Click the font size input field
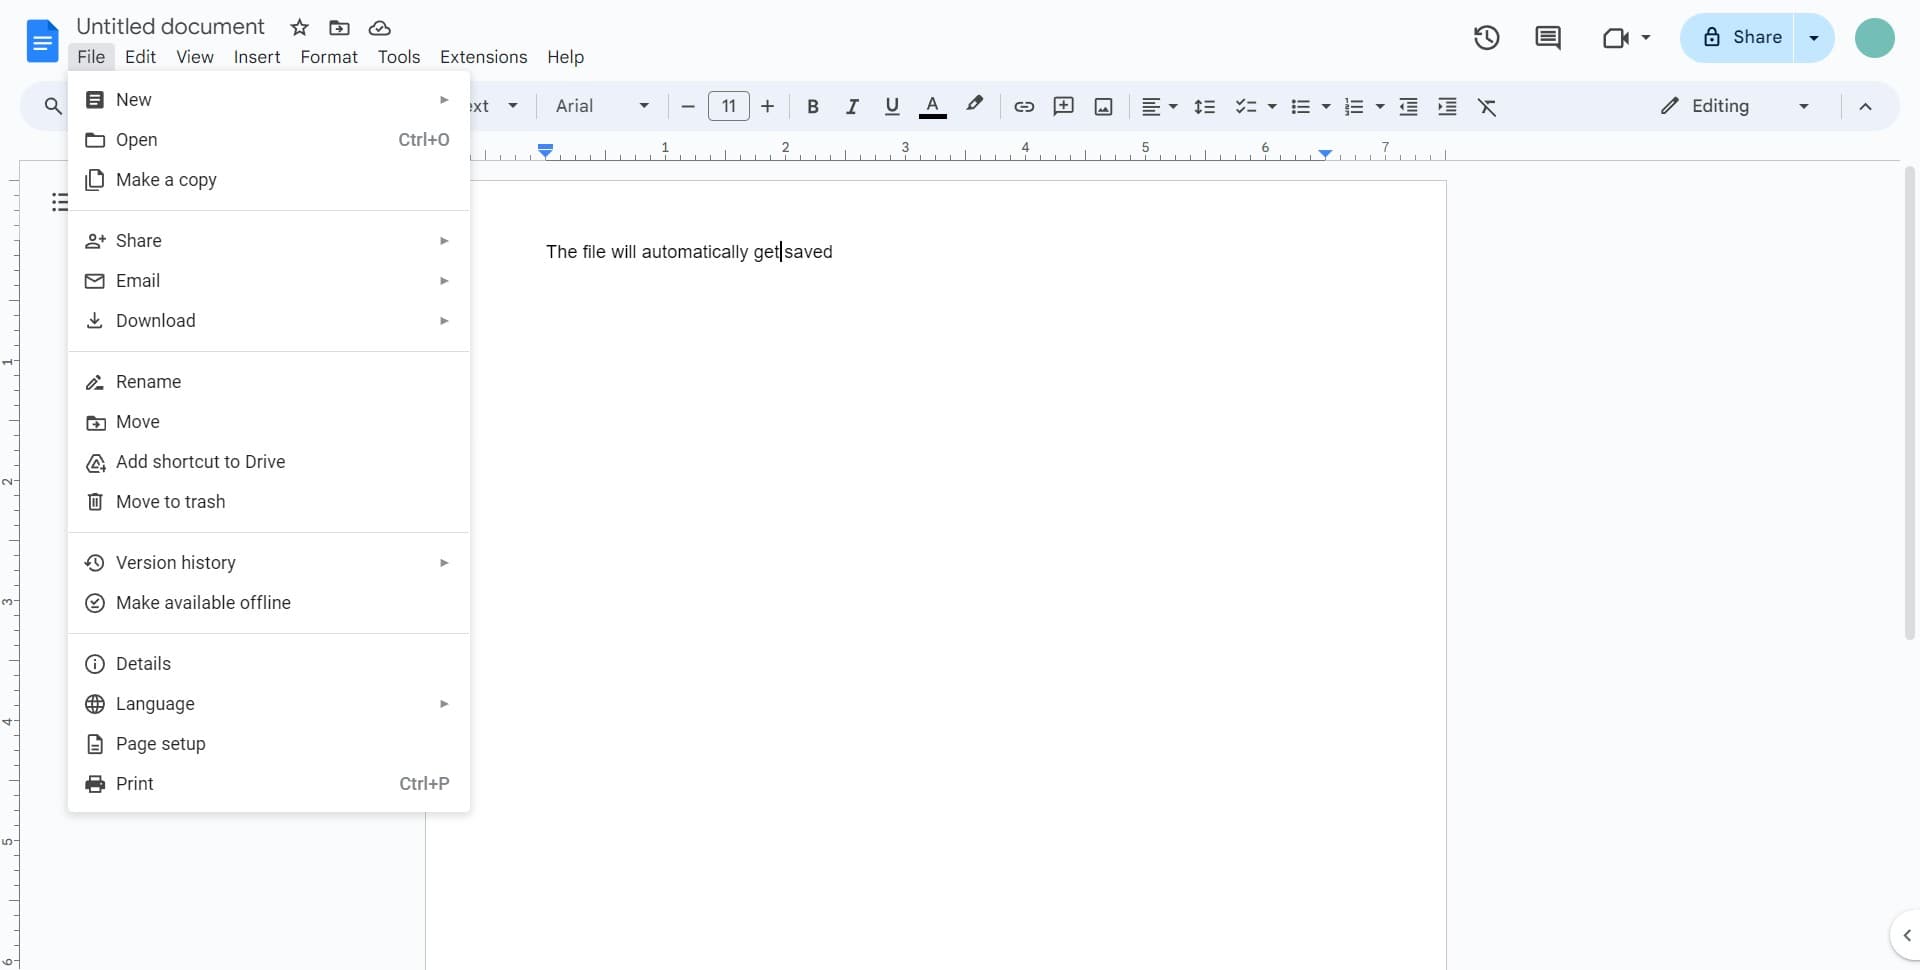Viewport: 1920px width, 970px height. coord(729,106)
